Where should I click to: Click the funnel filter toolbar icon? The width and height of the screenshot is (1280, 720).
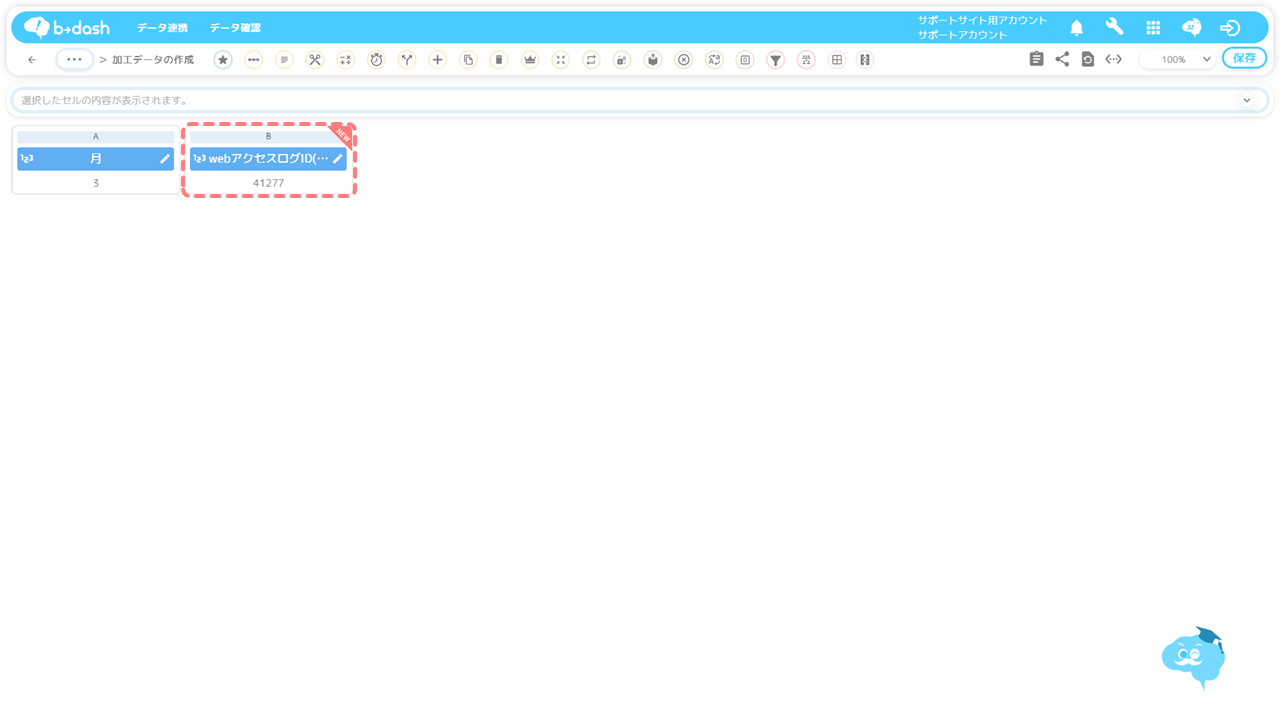(776, 60)
